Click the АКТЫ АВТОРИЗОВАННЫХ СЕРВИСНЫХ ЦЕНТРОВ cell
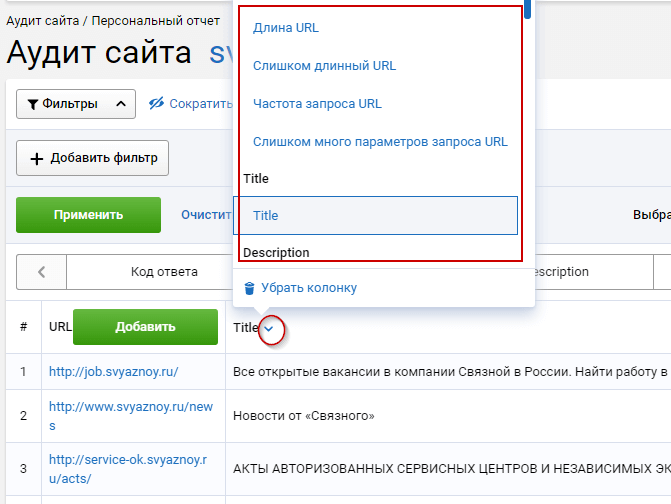Screen dimensions: 671x504 pyautogui.click(x=448, y=469)
